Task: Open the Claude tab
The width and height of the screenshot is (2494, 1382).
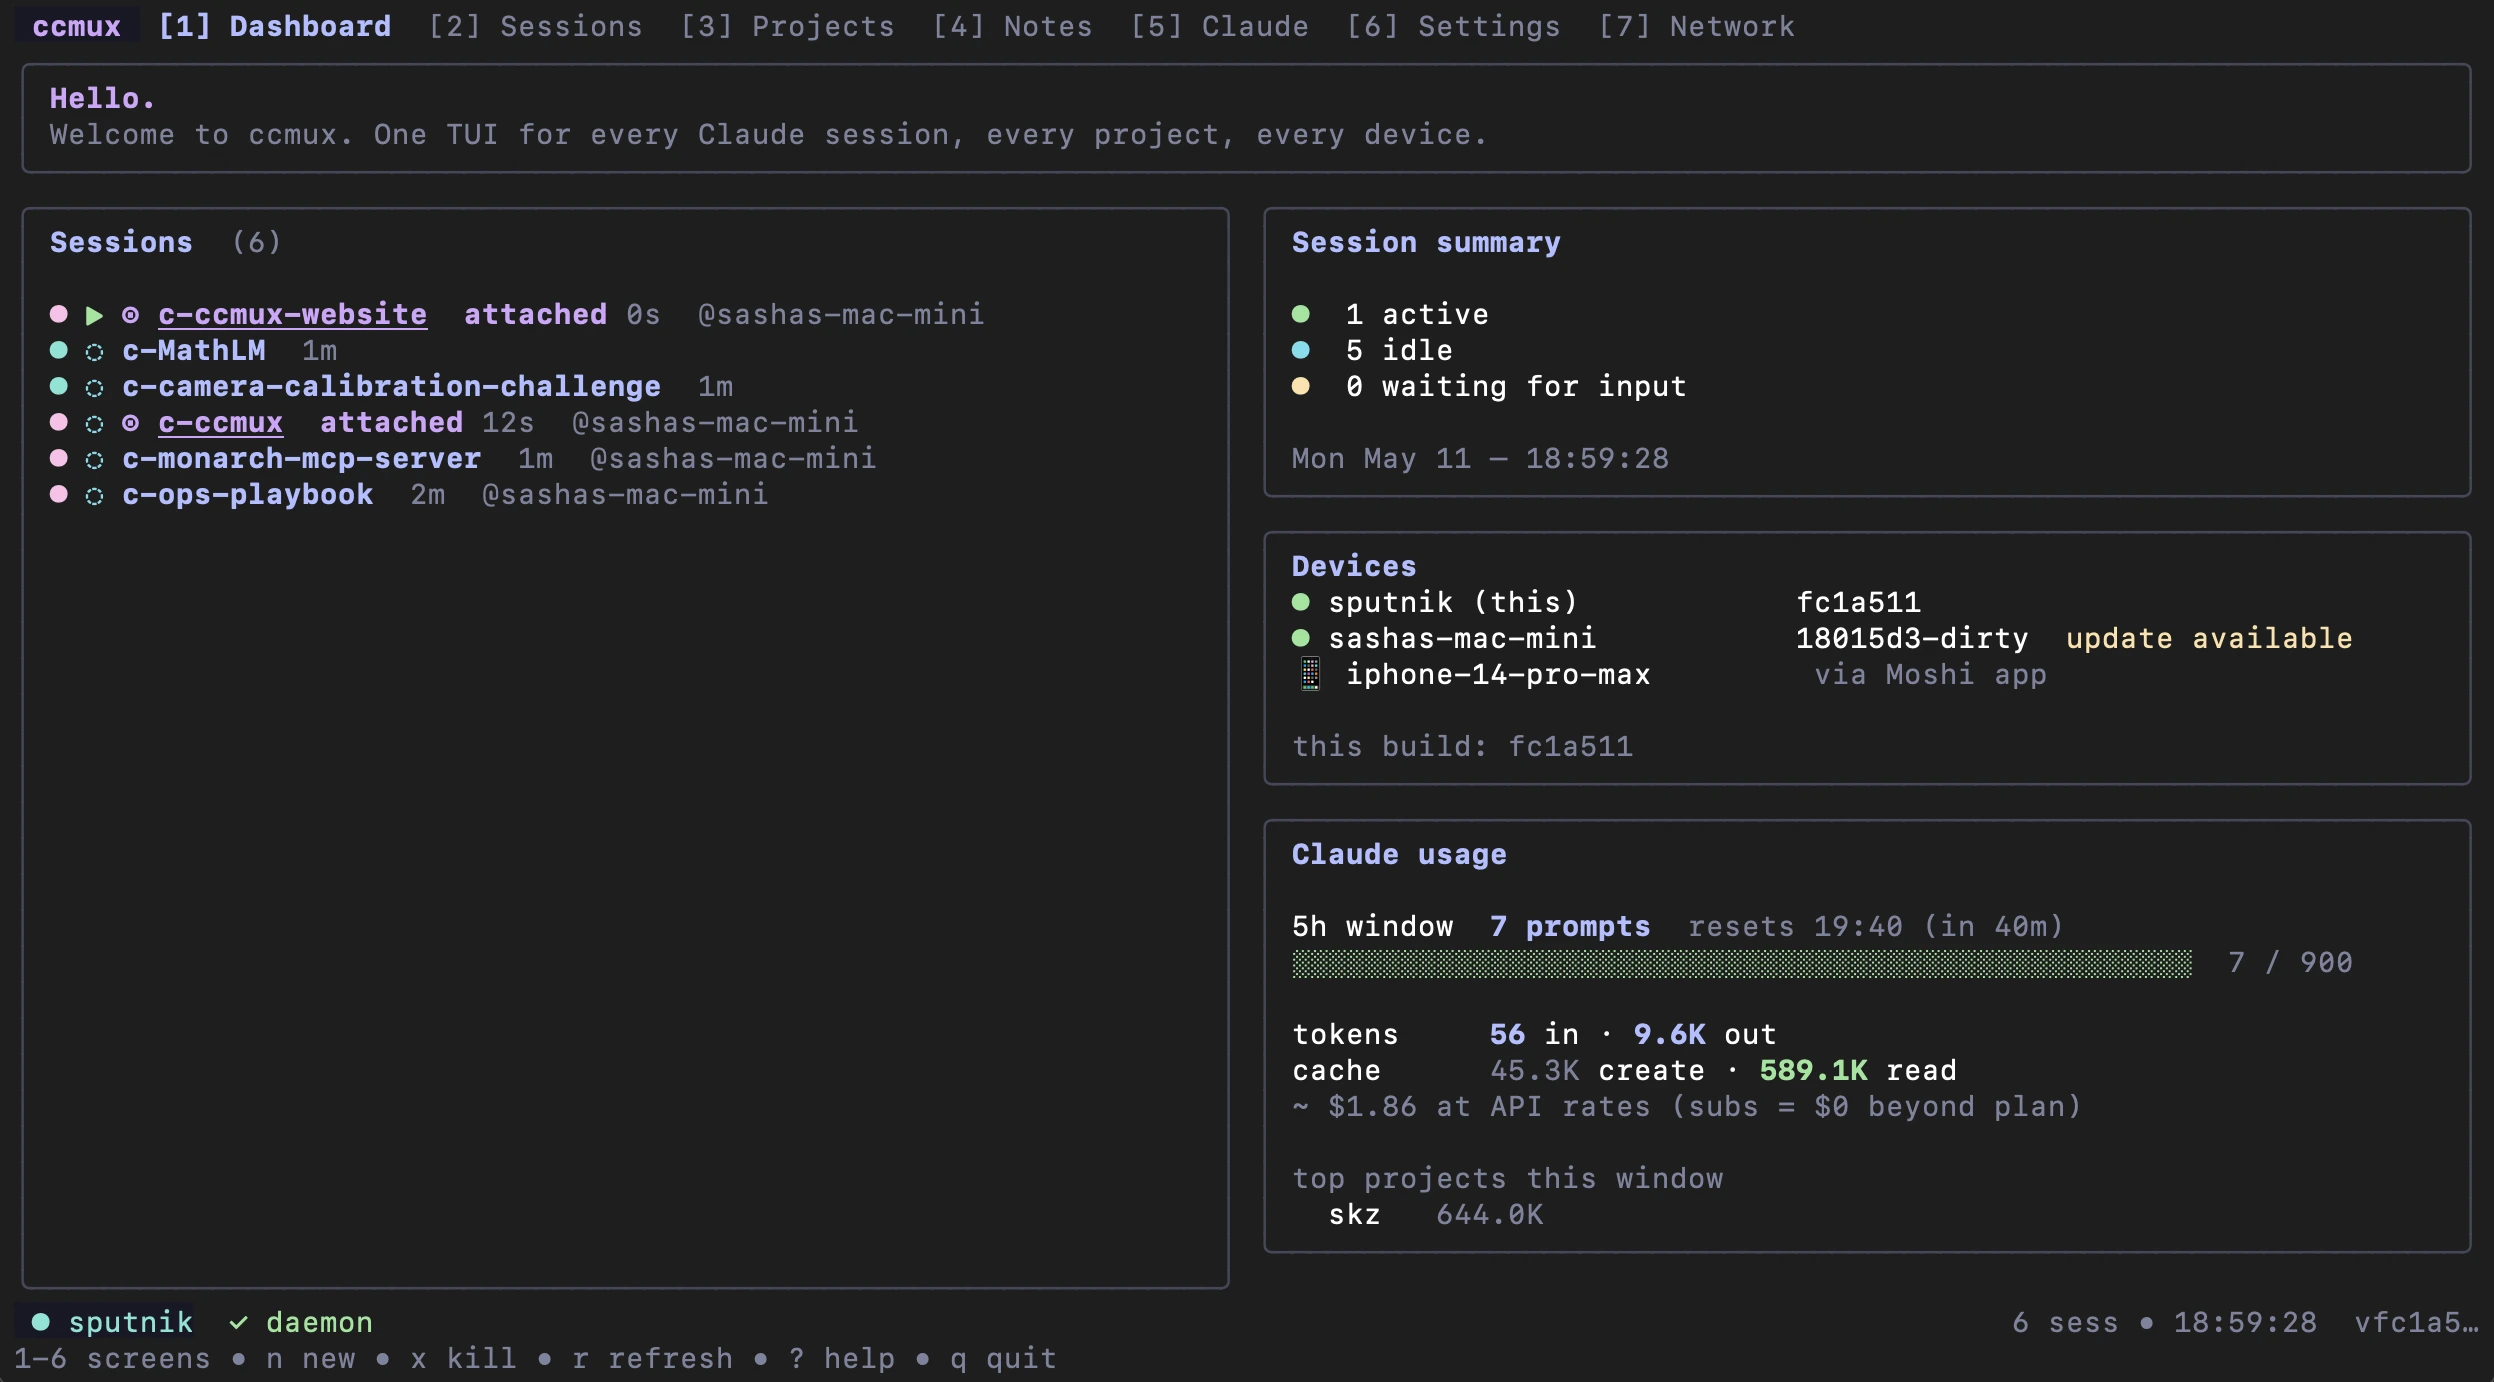Action: (x=1220, y=26)
